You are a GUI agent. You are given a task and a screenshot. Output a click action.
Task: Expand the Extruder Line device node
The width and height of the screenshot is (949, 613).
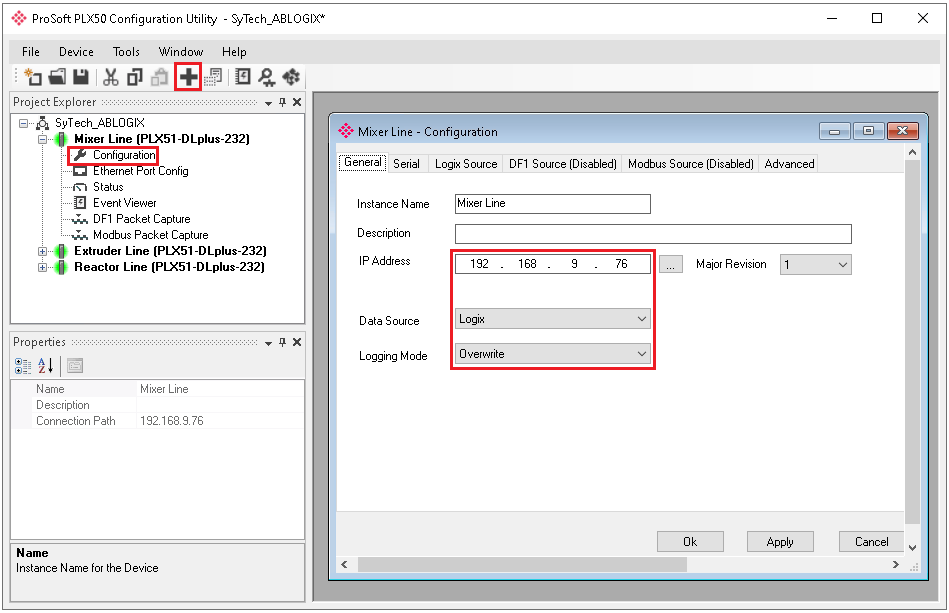42,251
